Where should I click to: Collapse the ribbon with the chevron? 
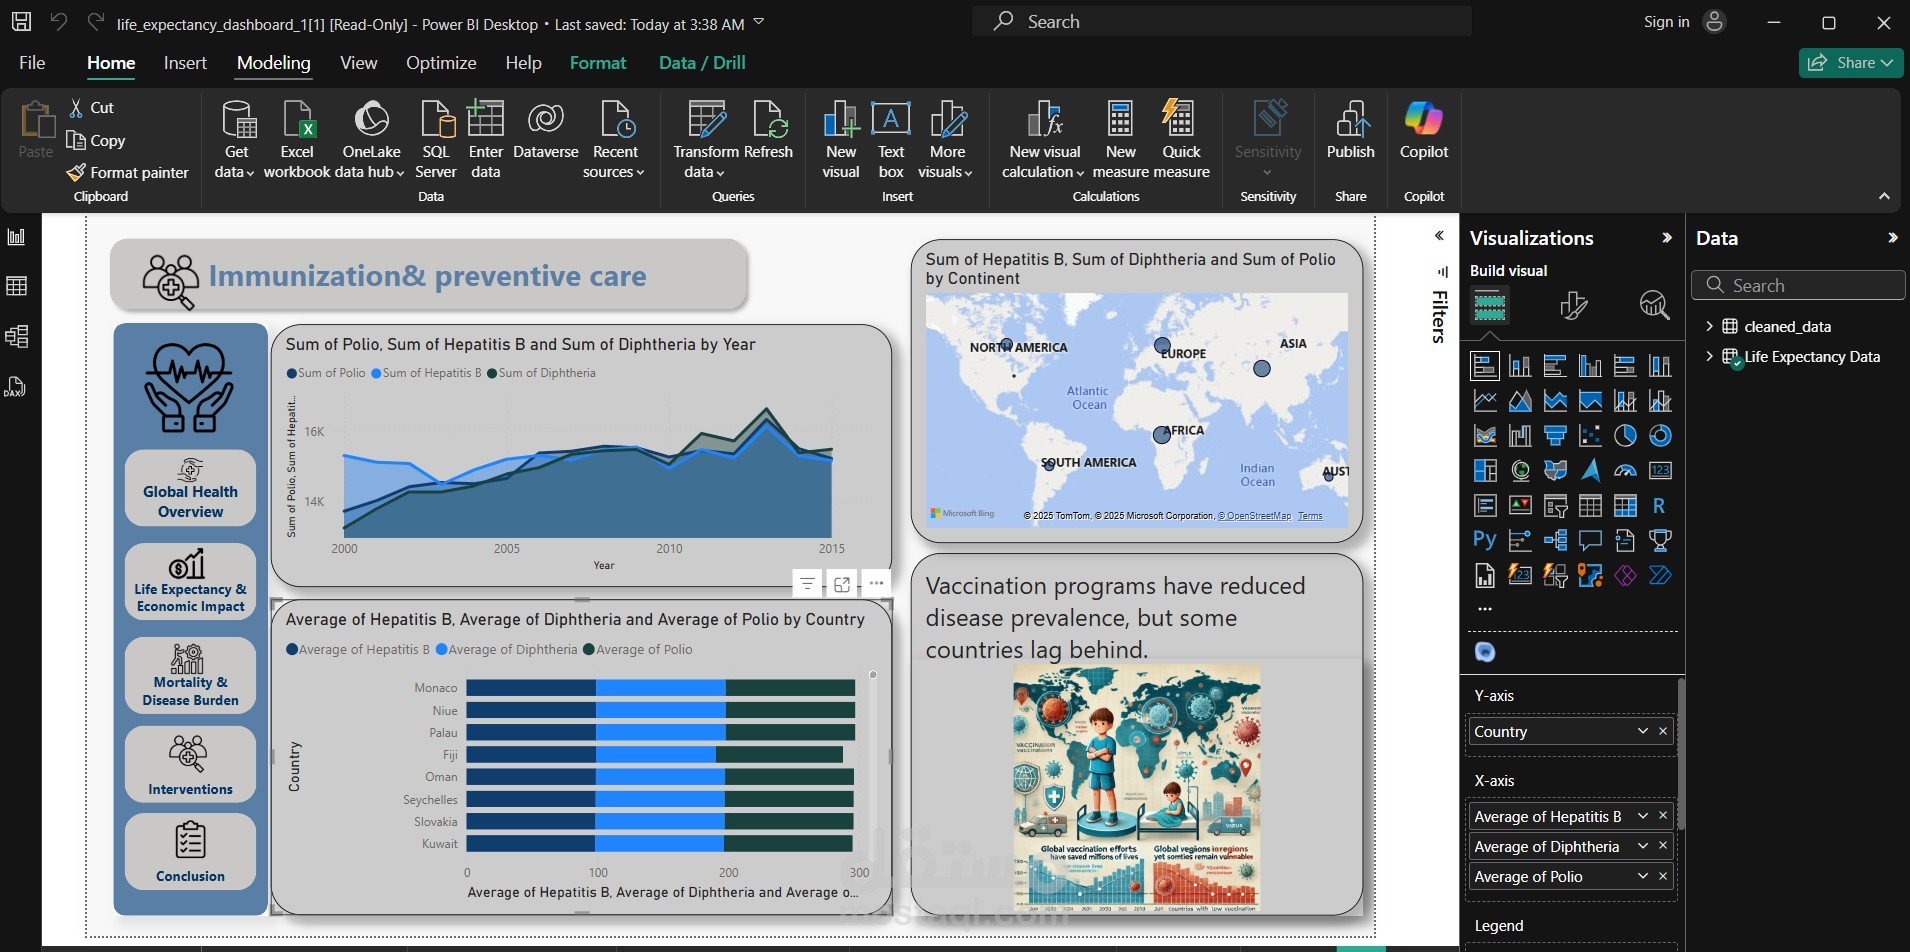point(1884,196)
